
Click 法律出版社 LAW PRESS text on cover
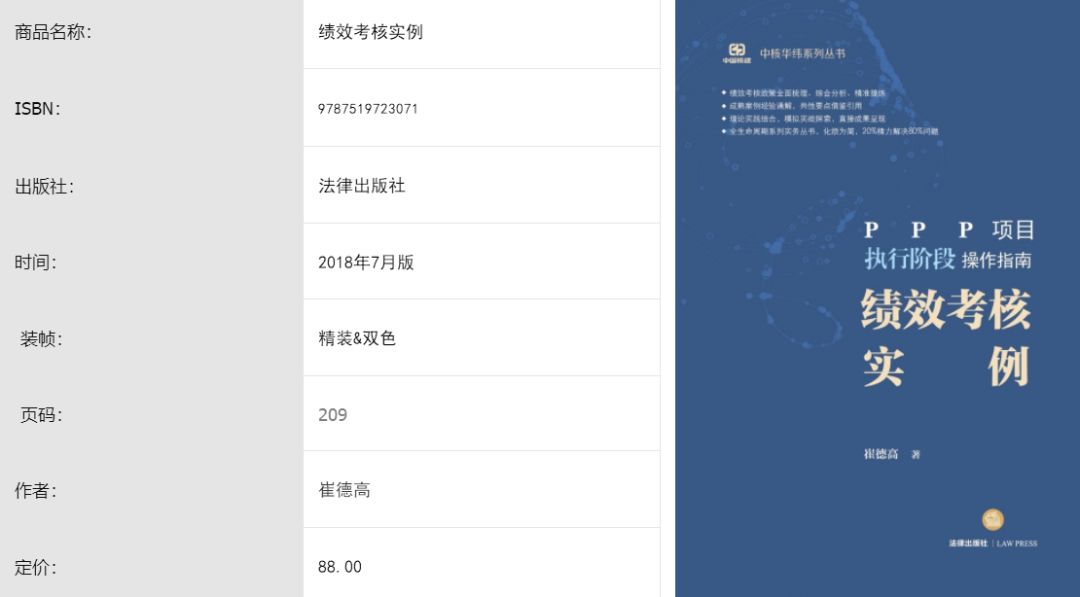pyautogui.click(x=992, y=543)
